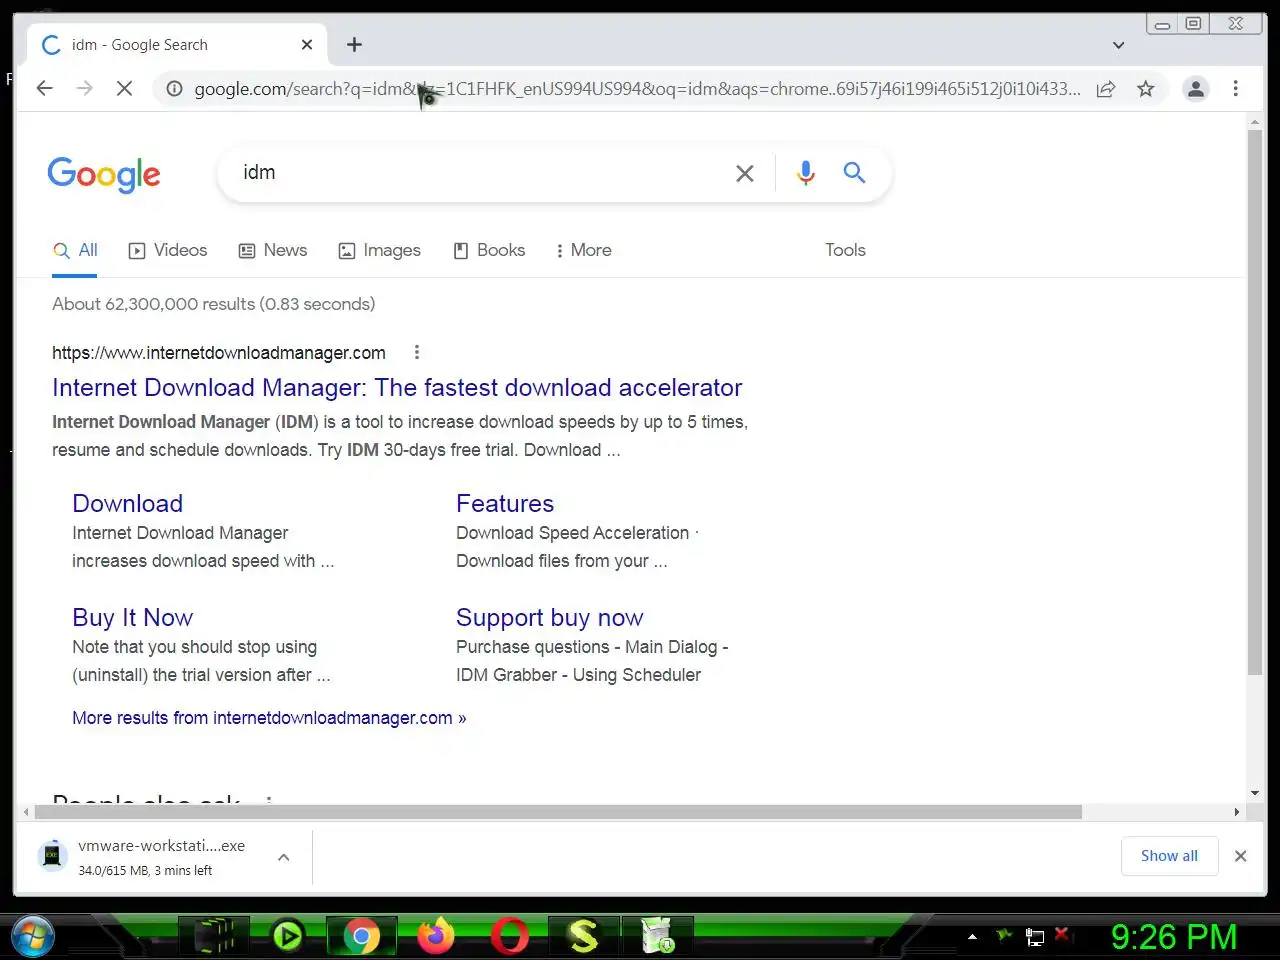Open the Chrome profile avatar
The width and height of the screenshot is (1280, 960).
1195,89
